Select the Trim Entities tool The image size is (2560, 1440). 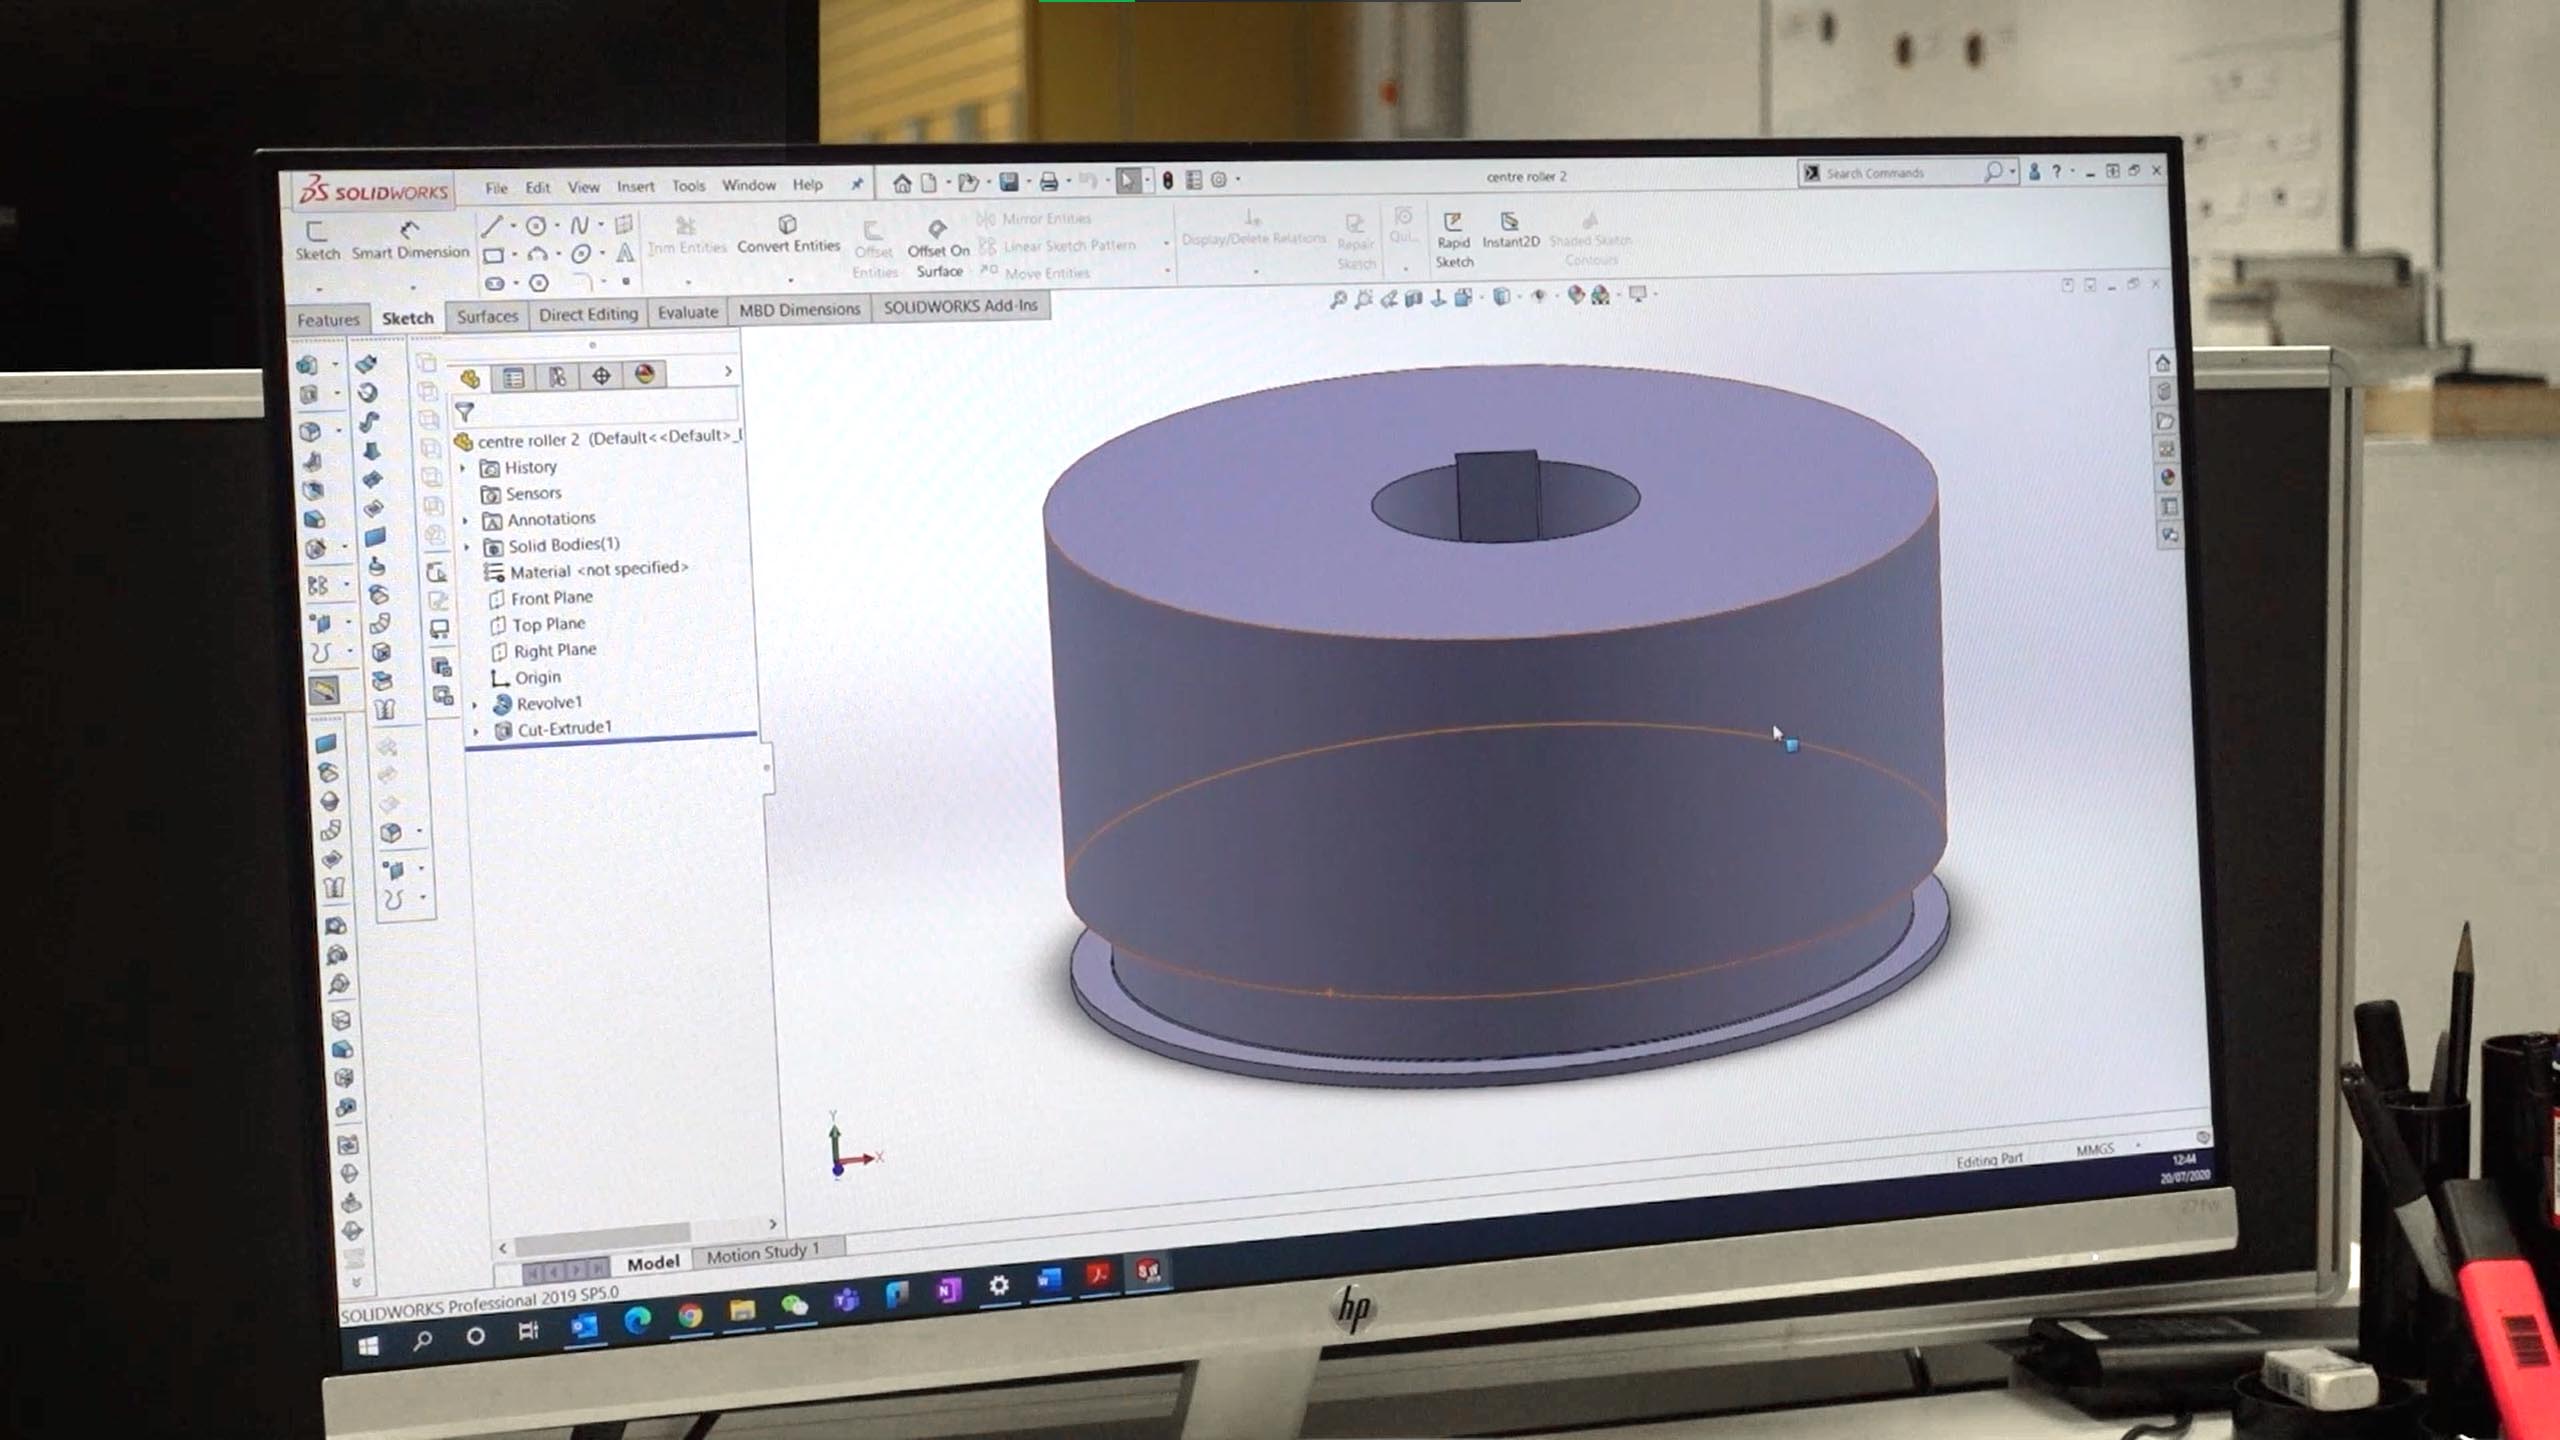pos(685,238)
